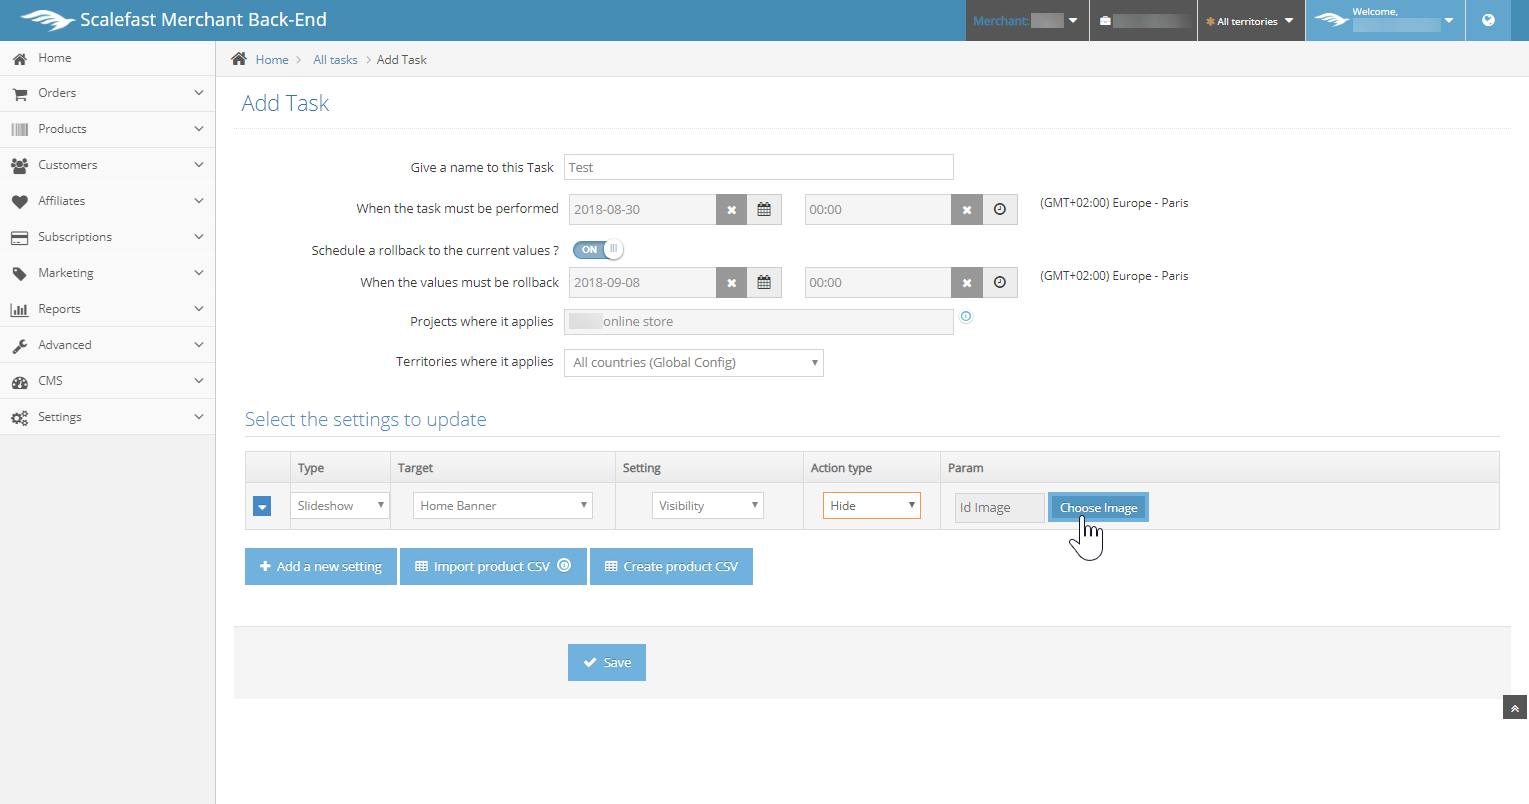The image size is (1529, 804).
Task: Expand the Marketing sidebar menu
Action: (x=107, y=273)
